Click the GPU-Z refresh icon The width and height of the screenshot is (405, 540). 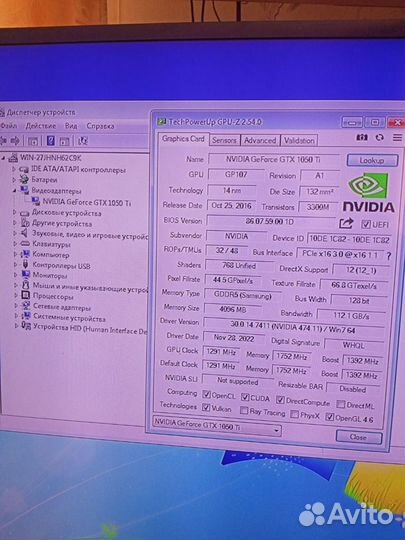[x=380, y=137]
